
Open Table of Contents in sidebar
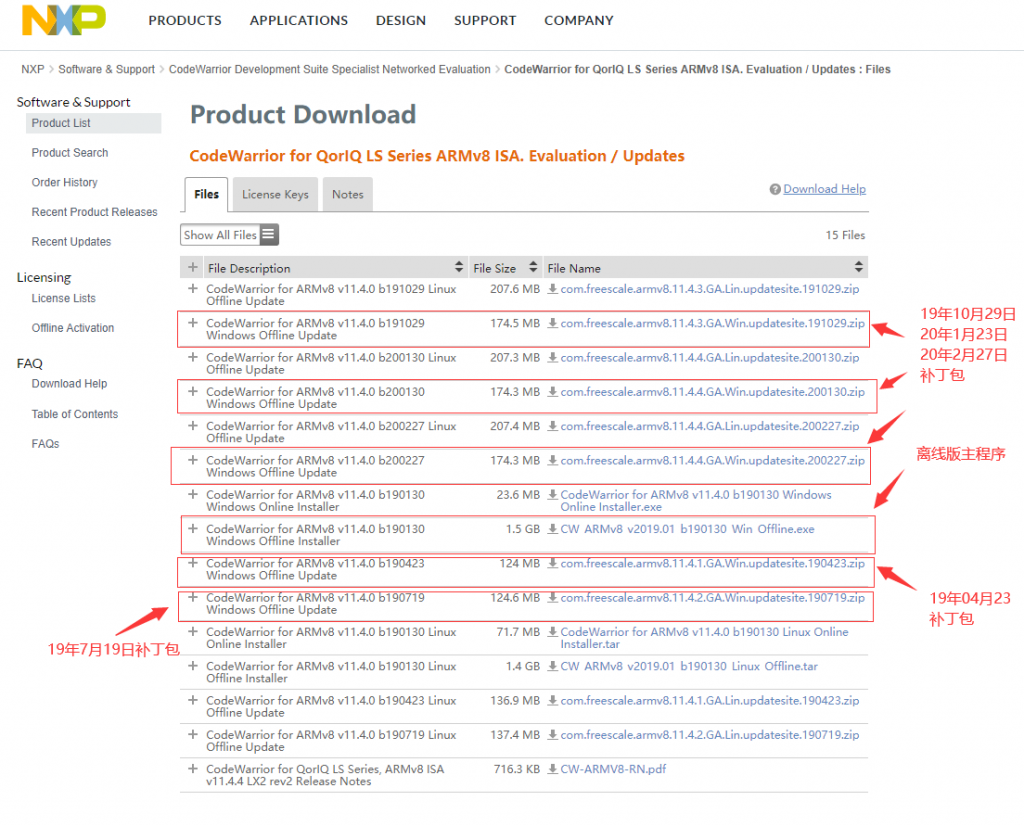point(74,414)
